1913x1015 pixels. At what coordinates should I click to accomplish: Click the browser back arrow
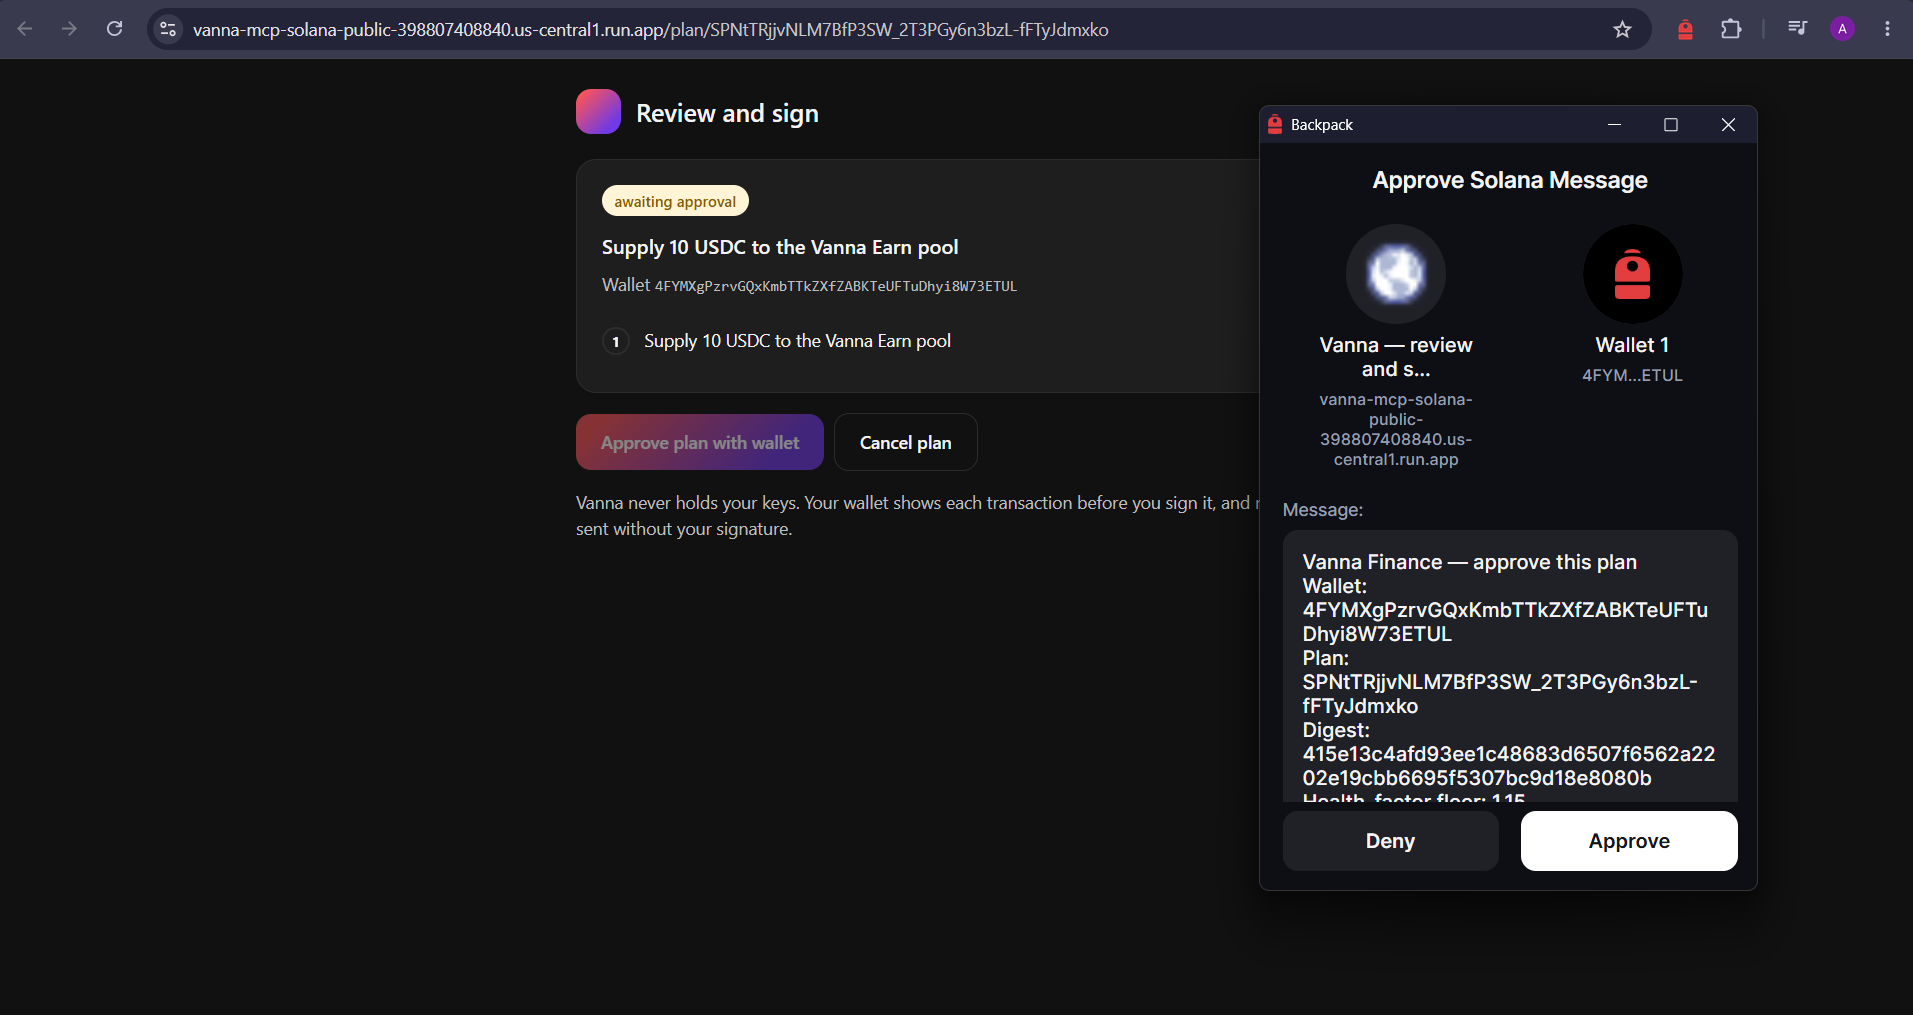pyautogui.click(x=25, y=29)
